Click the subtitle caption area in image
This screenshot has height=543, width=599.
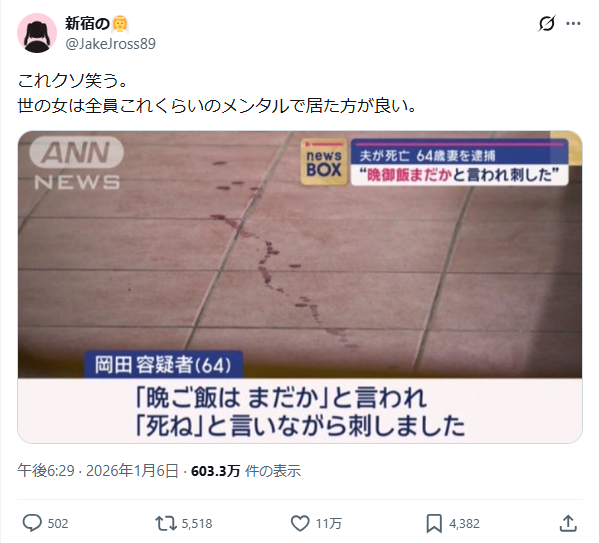300,411
